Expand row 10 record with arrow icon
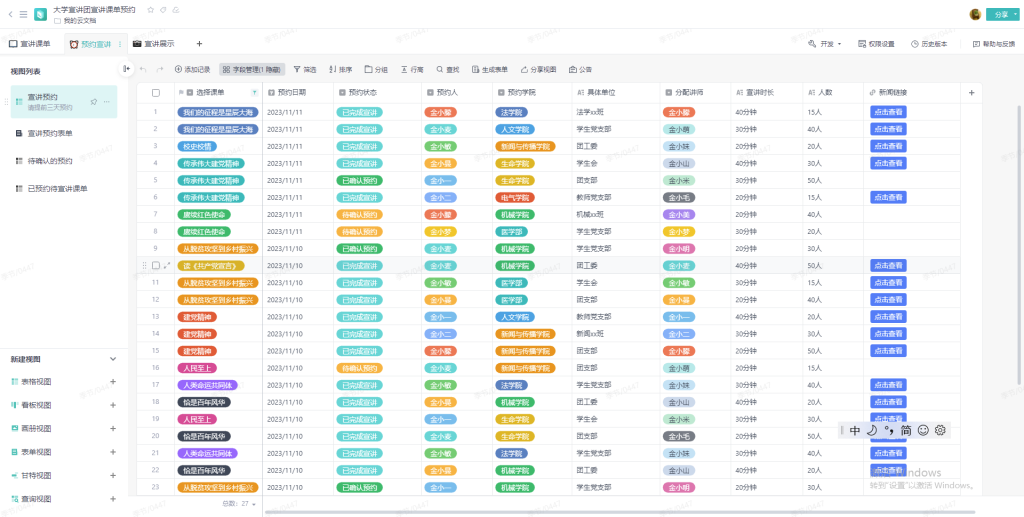1024x517 pixels. 167,266
